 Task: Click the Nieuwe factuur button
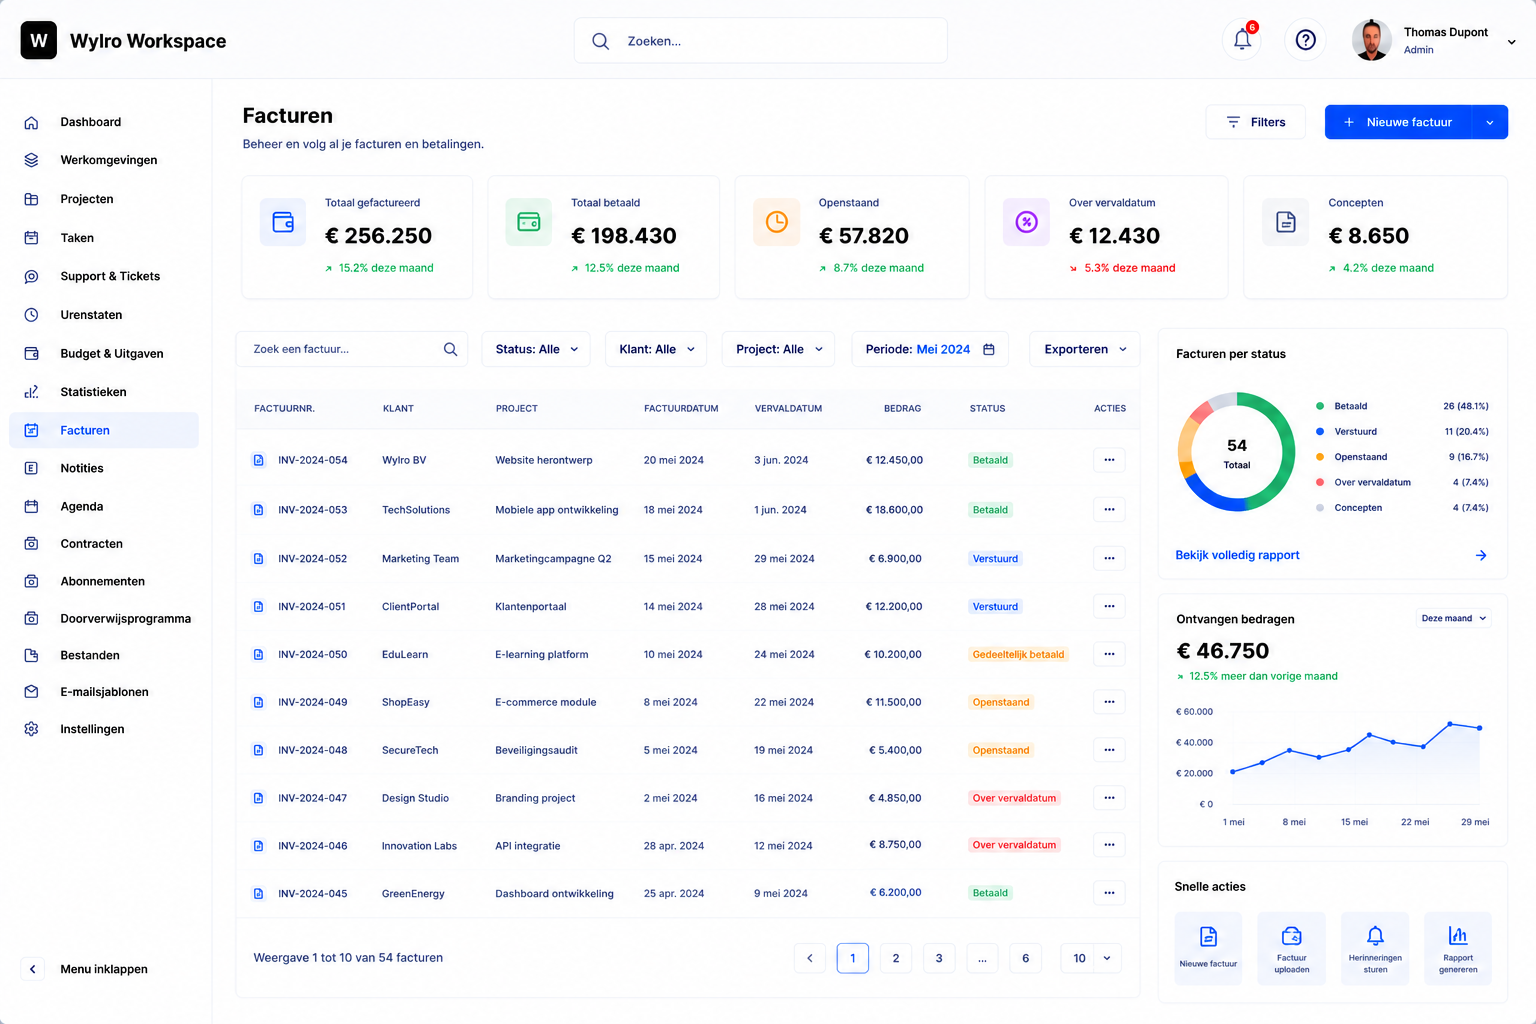(1398, 122)
